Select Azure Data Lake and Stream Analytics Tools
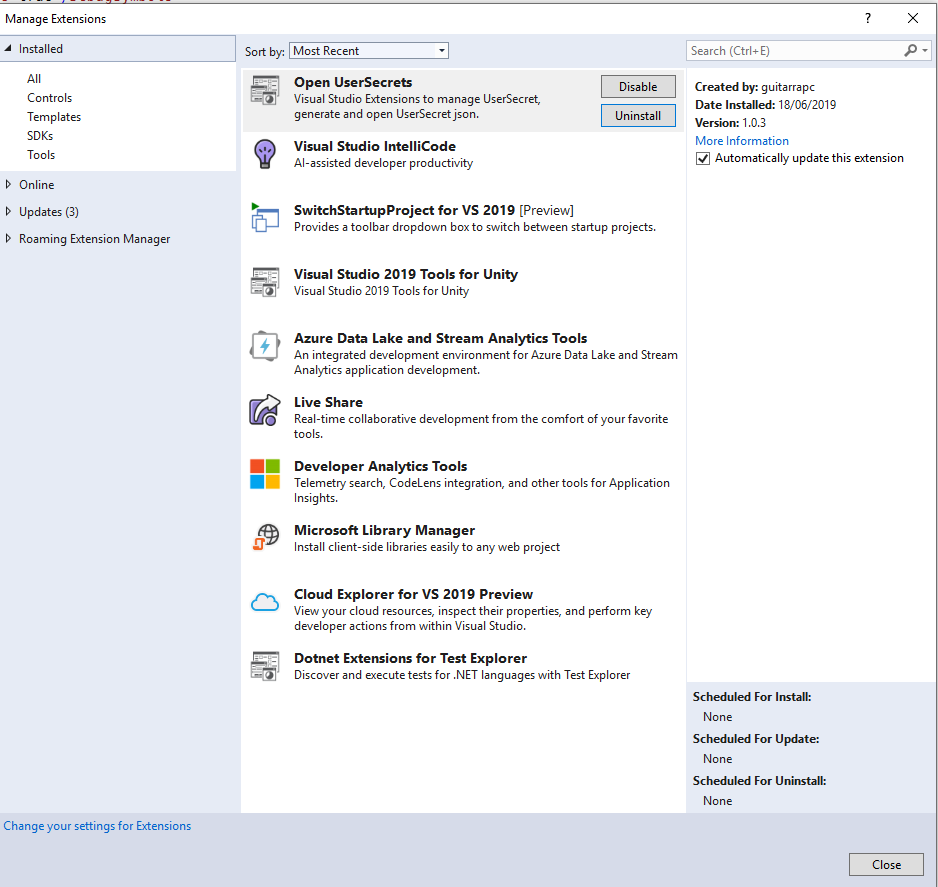This screenshot has width=938, height=887. click(x=441, y=339)
